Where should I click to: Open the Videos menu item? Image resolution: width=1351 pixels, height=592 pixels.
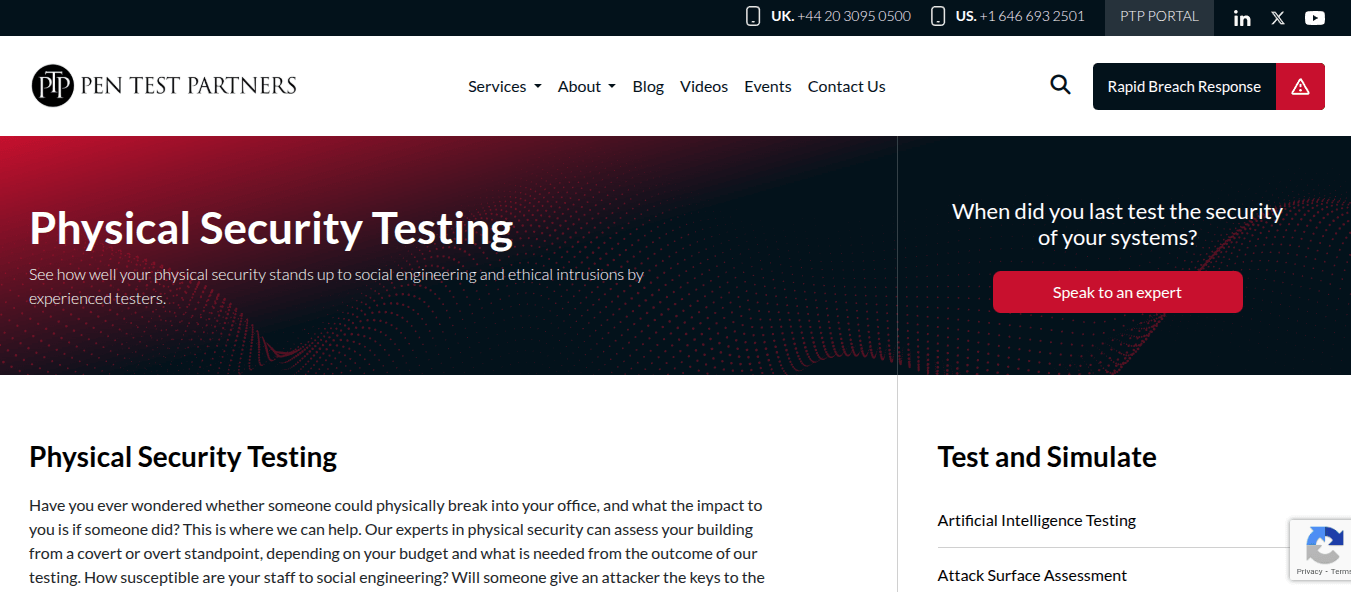tap(704, 86)
